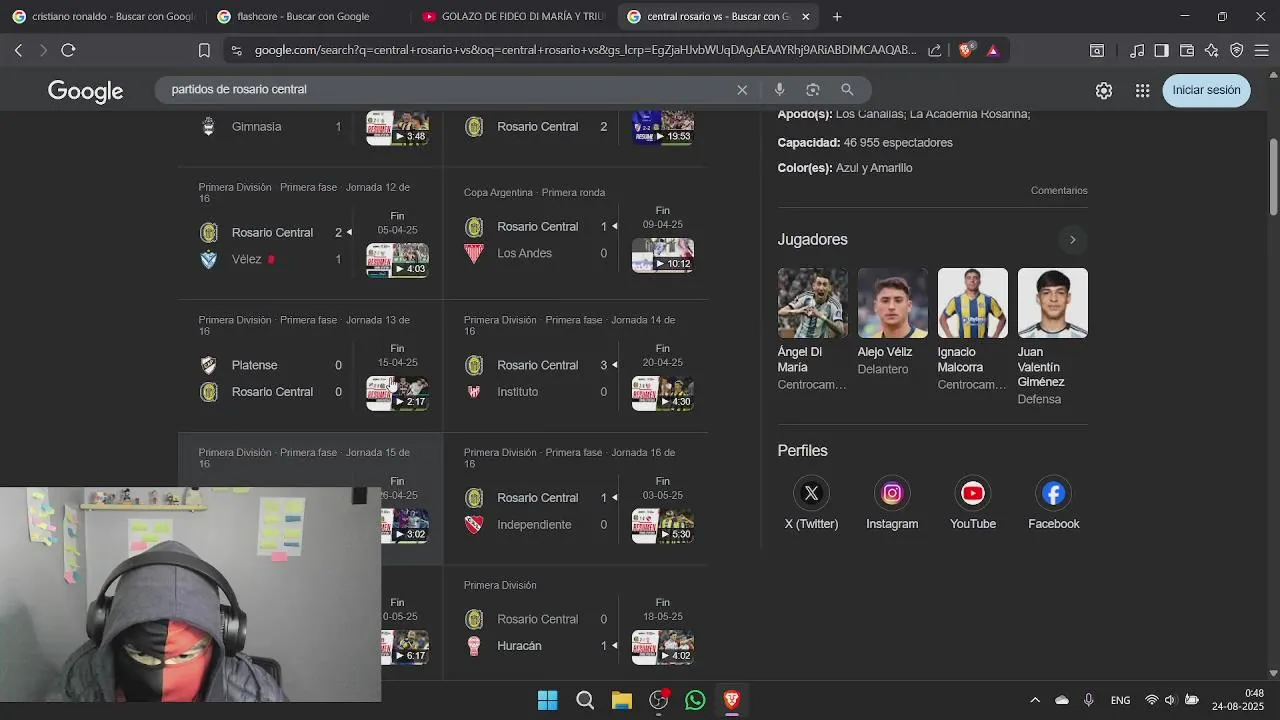Open Ángel Di María player card
Image resolution: width=1280 pixels, height=720 pixels.
coord(812,330)
